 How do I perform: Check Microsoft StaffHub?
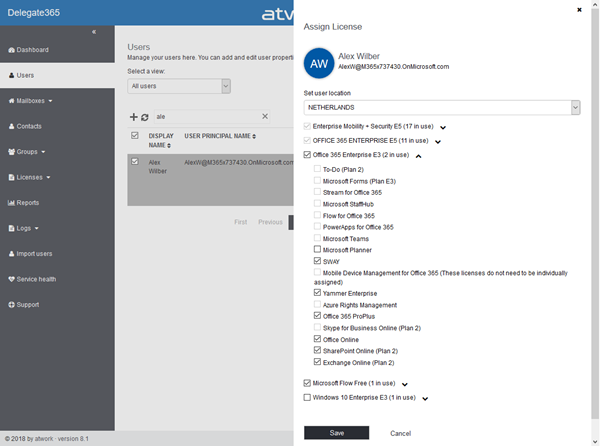point(317,203)
